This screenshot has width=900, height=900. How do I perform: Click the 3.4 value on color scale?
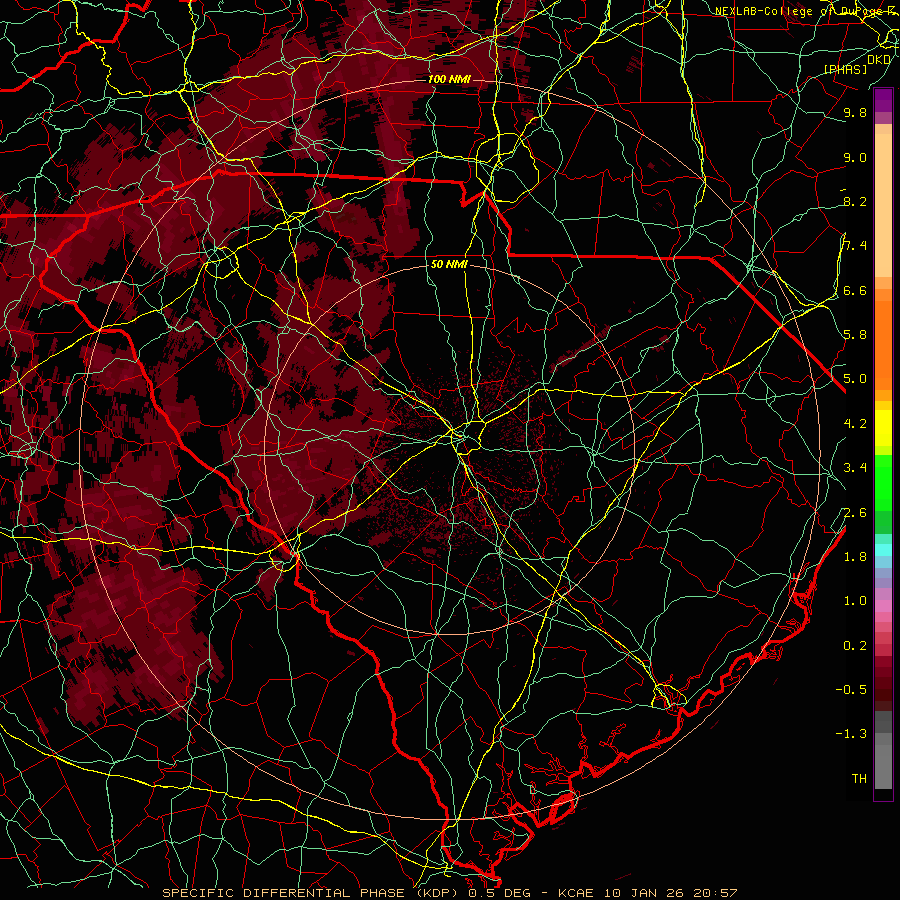(x=855, y=468)
